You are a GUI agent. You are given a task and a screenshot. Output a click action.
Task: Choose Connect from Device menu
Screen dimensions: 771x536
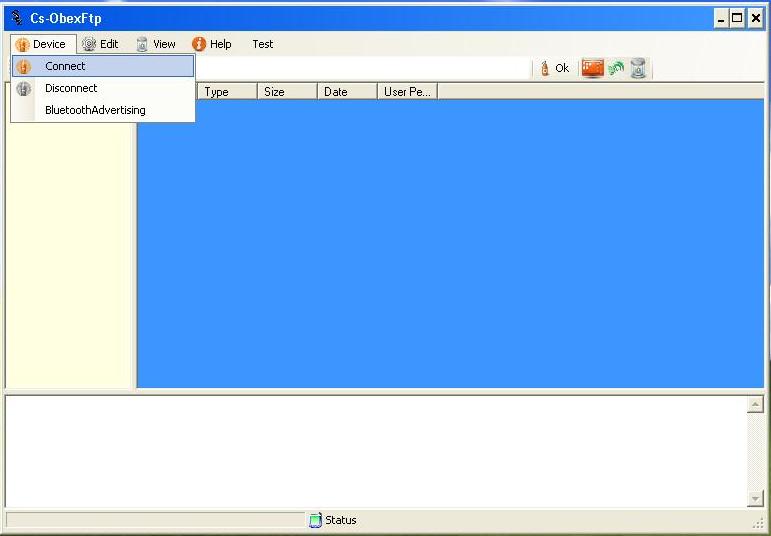click(103, 66)
